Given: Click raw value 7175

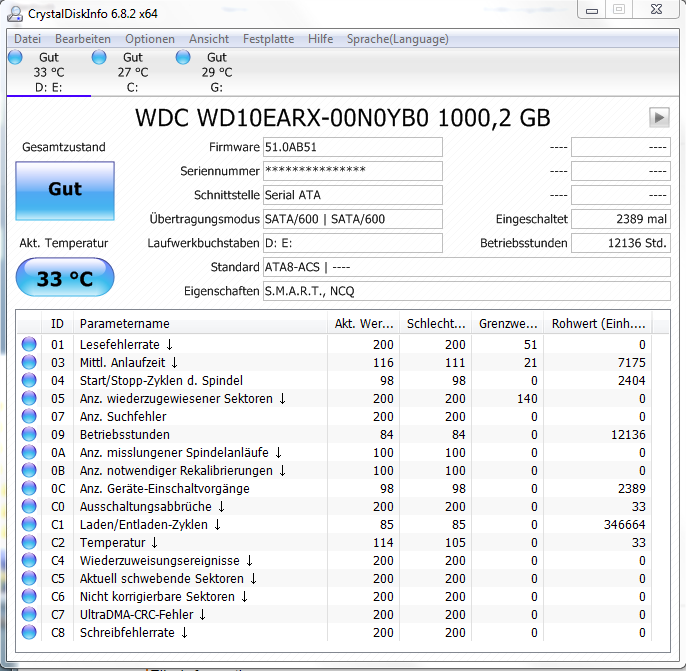Looking at the screenshot, I should (631, 363).
